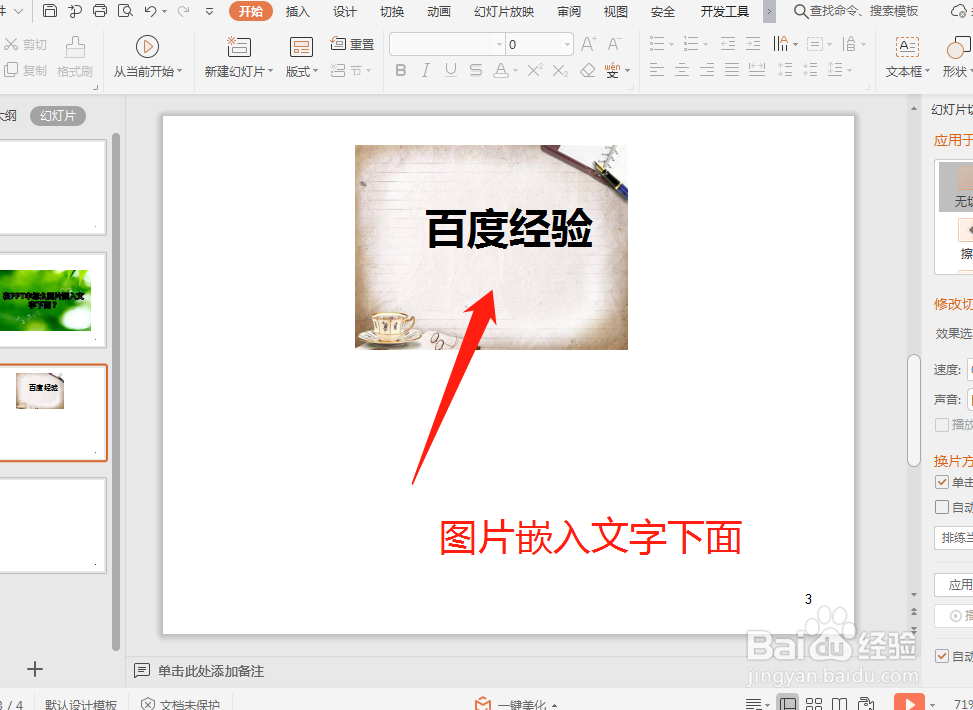Click the orange slideshow play button in status bar

[x=909, y=702]
